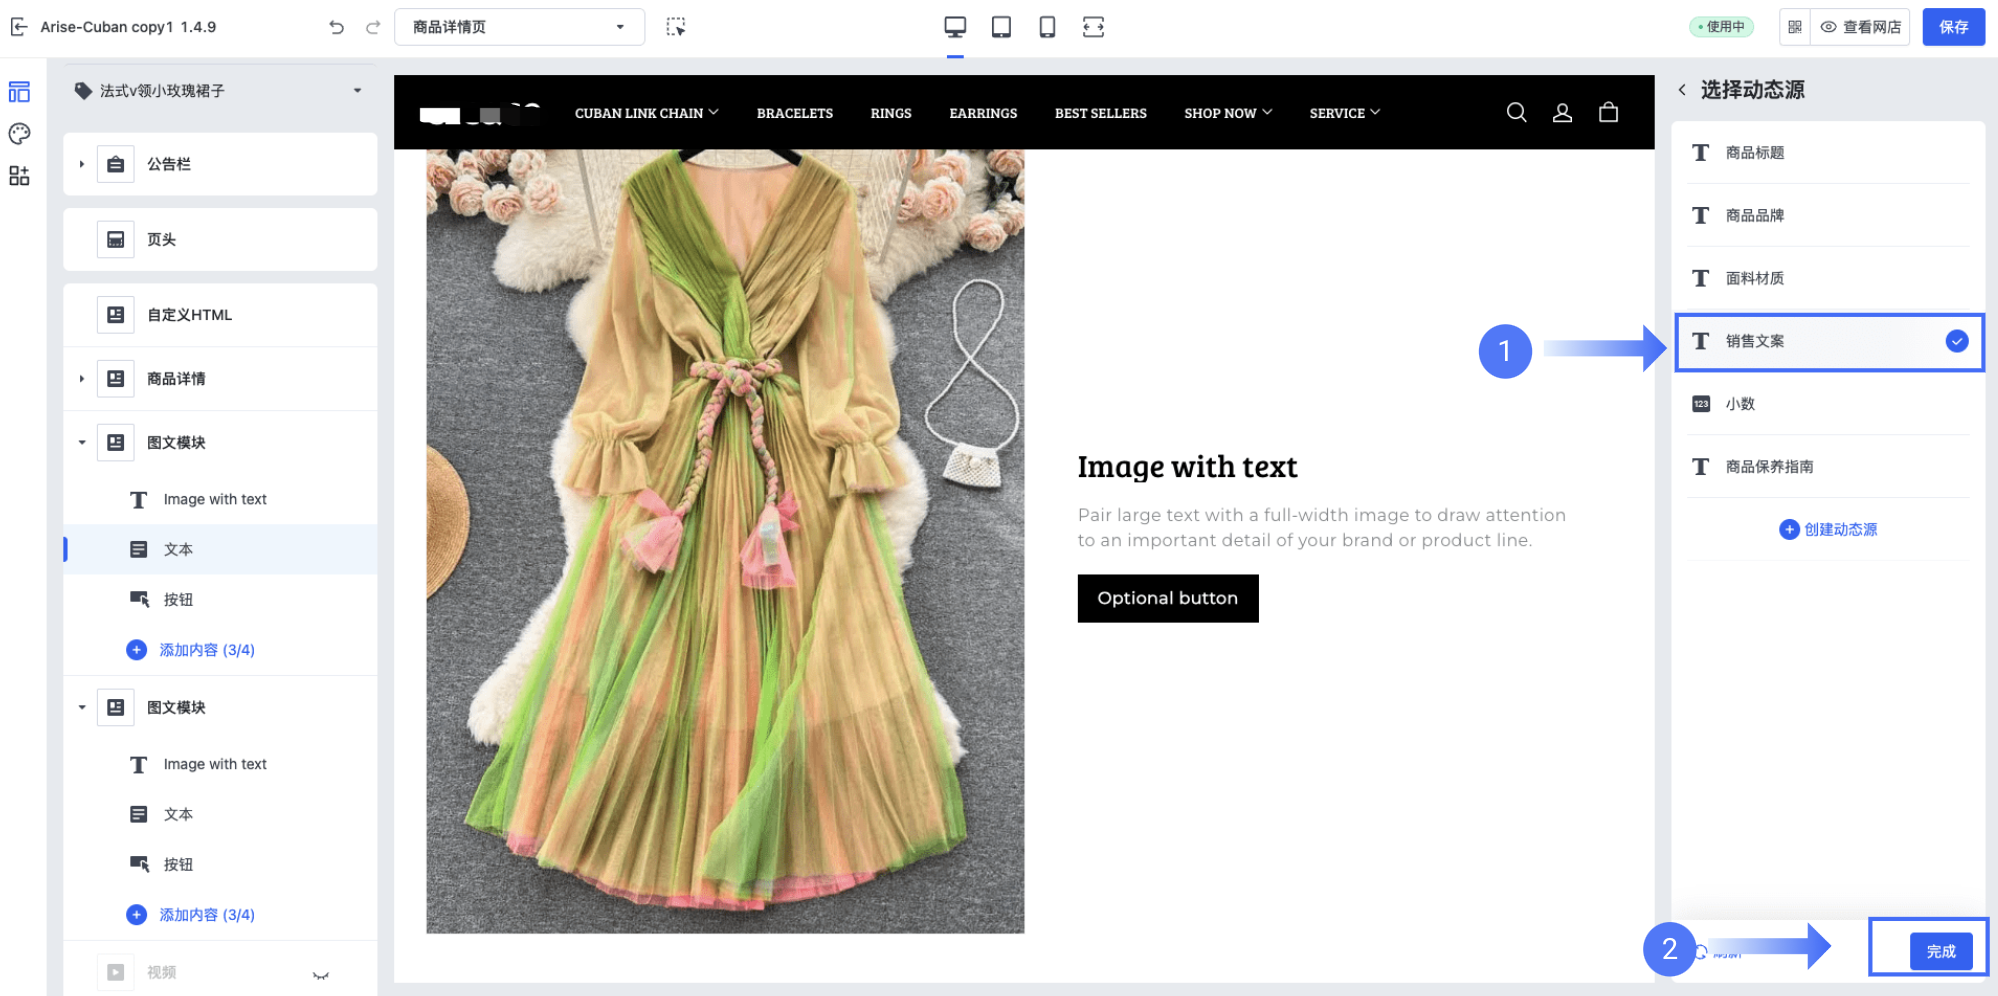Click the undo arrow icon
This screenshot has width=1998, height=996.
coord(336,27)
